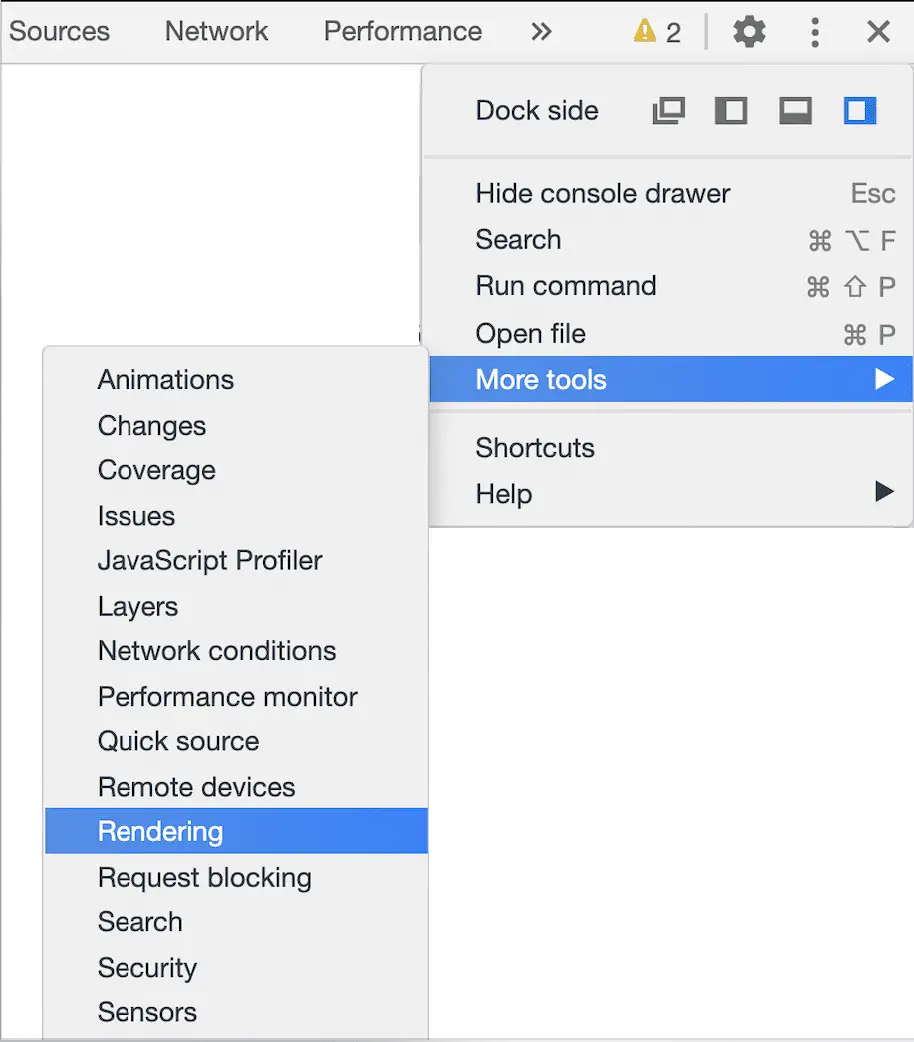Switch to the Network tab
This screenshot has width=914, height=1042.
pos(216,31)
